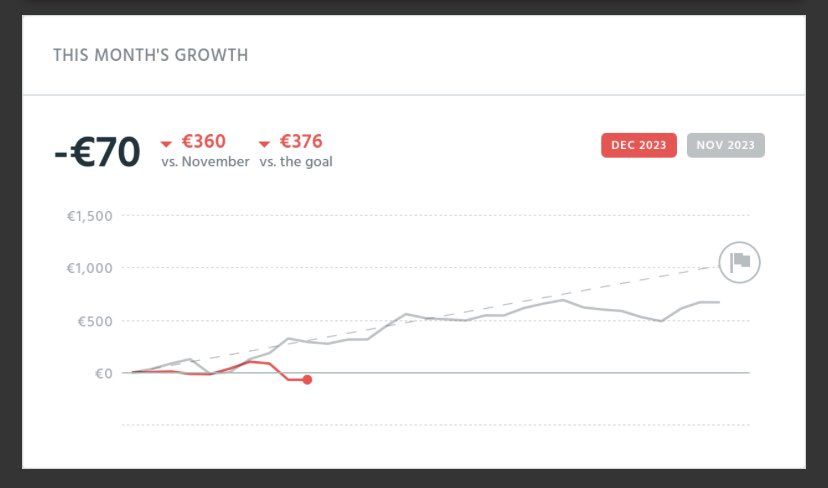
Task: Click the red endpoint dot on chart
Action: coord(307,380)
